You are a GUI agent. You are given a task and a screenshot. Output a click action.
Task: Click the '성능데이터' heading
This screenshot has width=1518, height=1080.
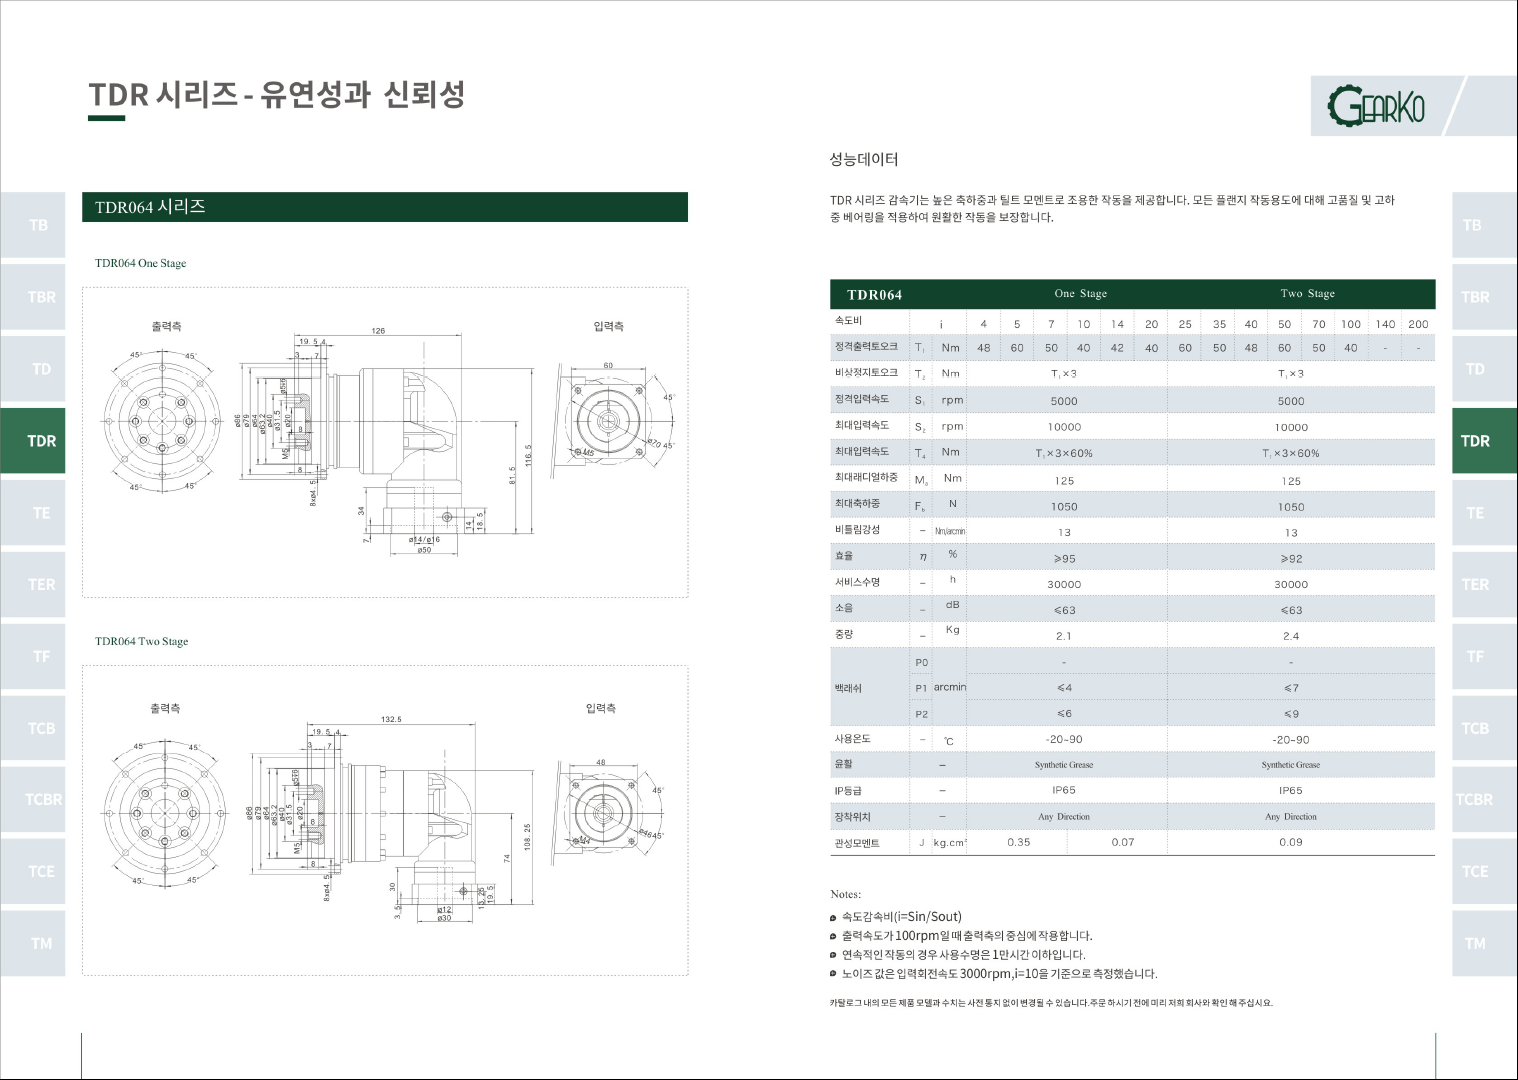[x=864, y=159]
